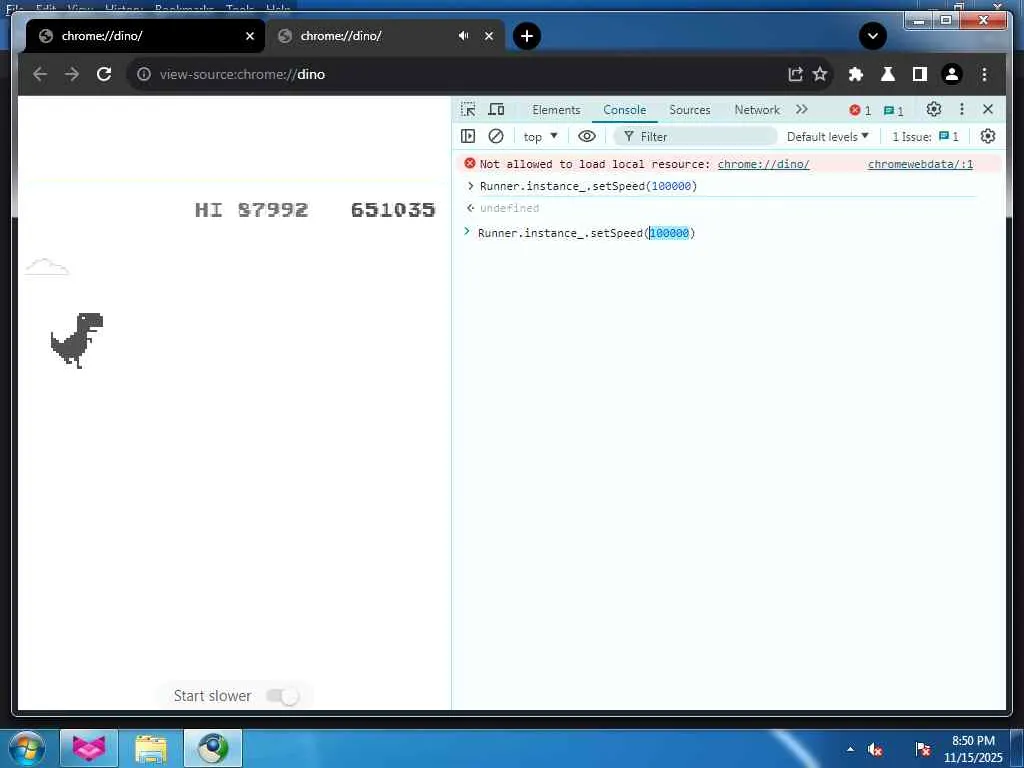Open the chrome://dino/ link in error message
Image resolution: width=1024 pixels, height=768 pixels.
(763, 164)
